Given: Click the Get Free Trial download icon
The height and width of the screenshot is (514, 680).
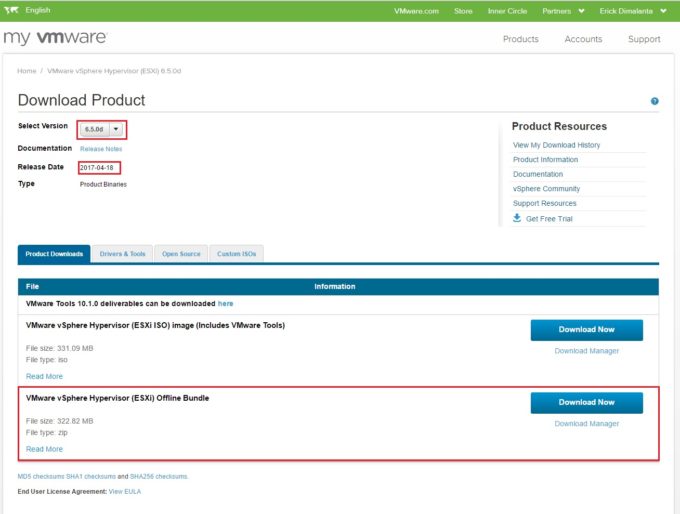Looking at the screenshot, I should point(517,218).
